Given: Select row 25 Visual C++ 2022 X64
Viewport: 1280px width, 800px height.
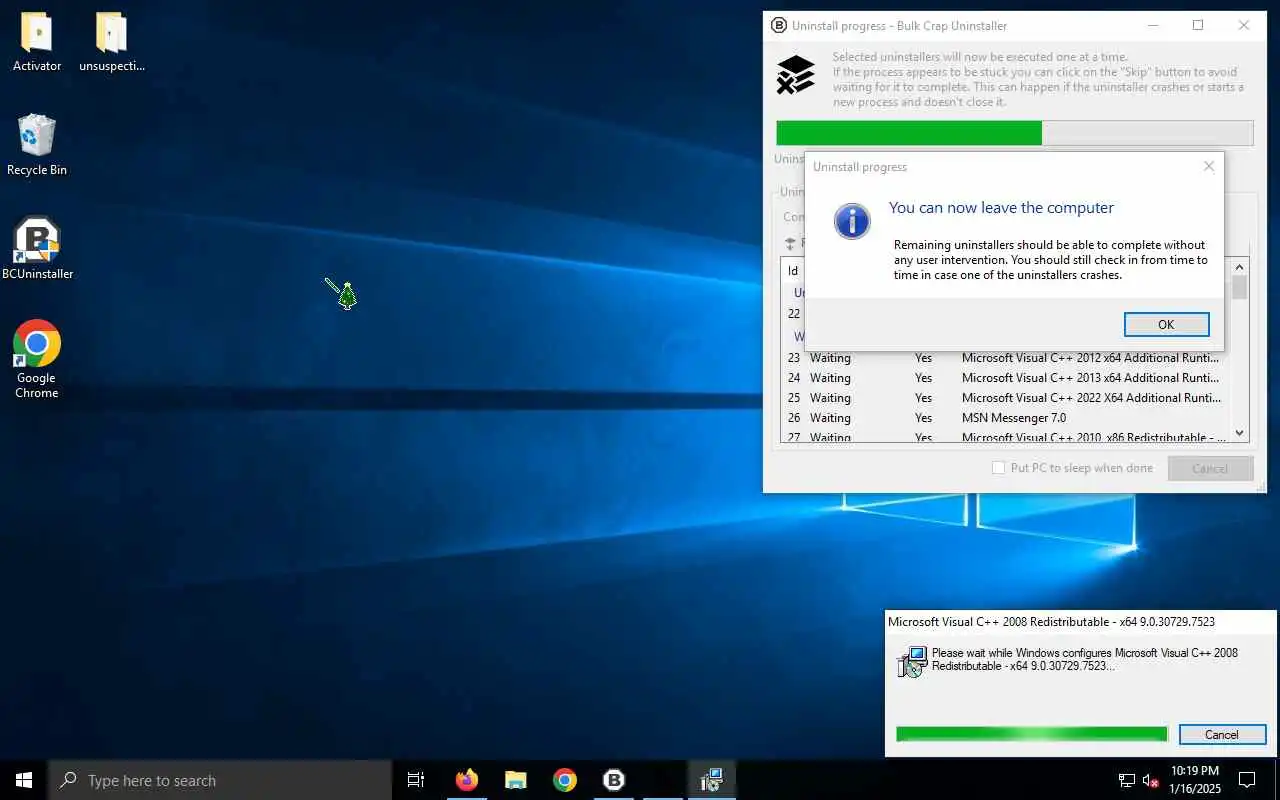Looking at the screenshot, I should coord(1005,398).
